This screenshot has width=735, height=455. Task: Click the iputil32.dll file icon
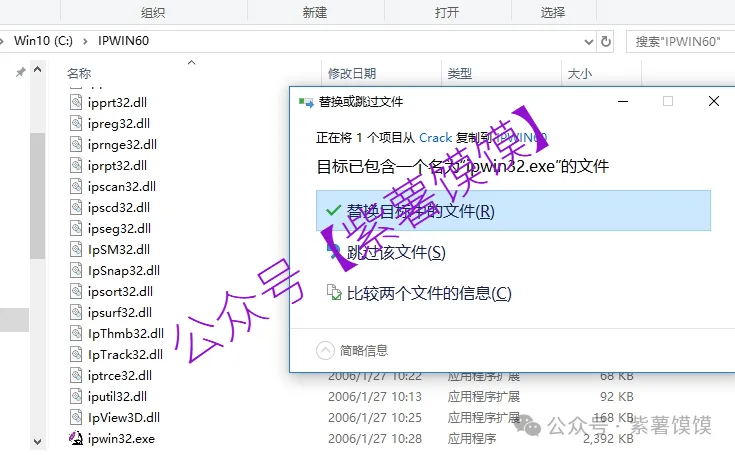coord(78,396)
